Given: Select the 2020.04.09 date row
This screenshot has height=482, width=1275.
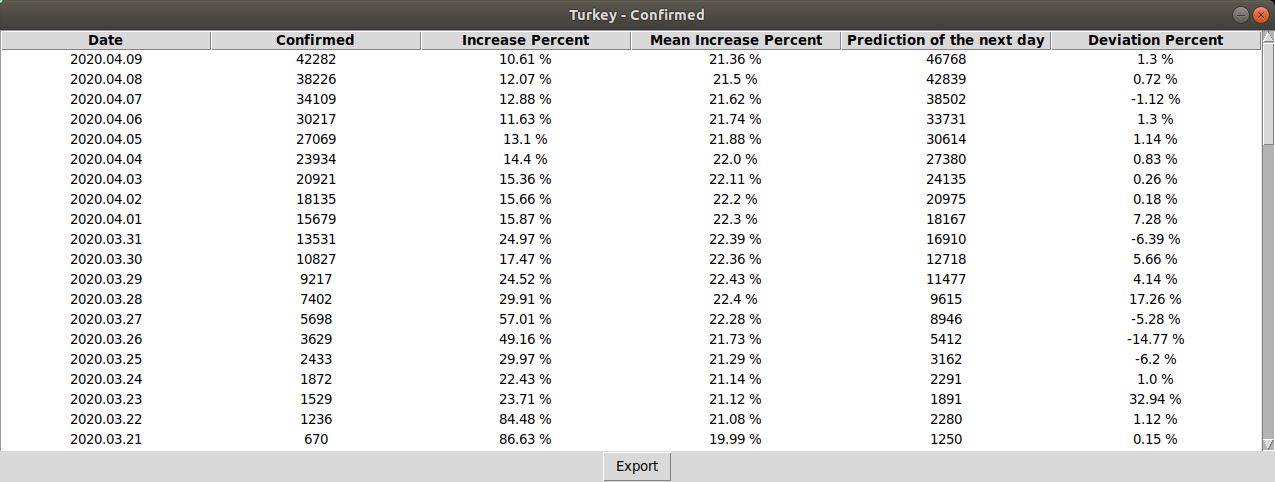Looking at the screenshot, I should click(x=106, y=59).
